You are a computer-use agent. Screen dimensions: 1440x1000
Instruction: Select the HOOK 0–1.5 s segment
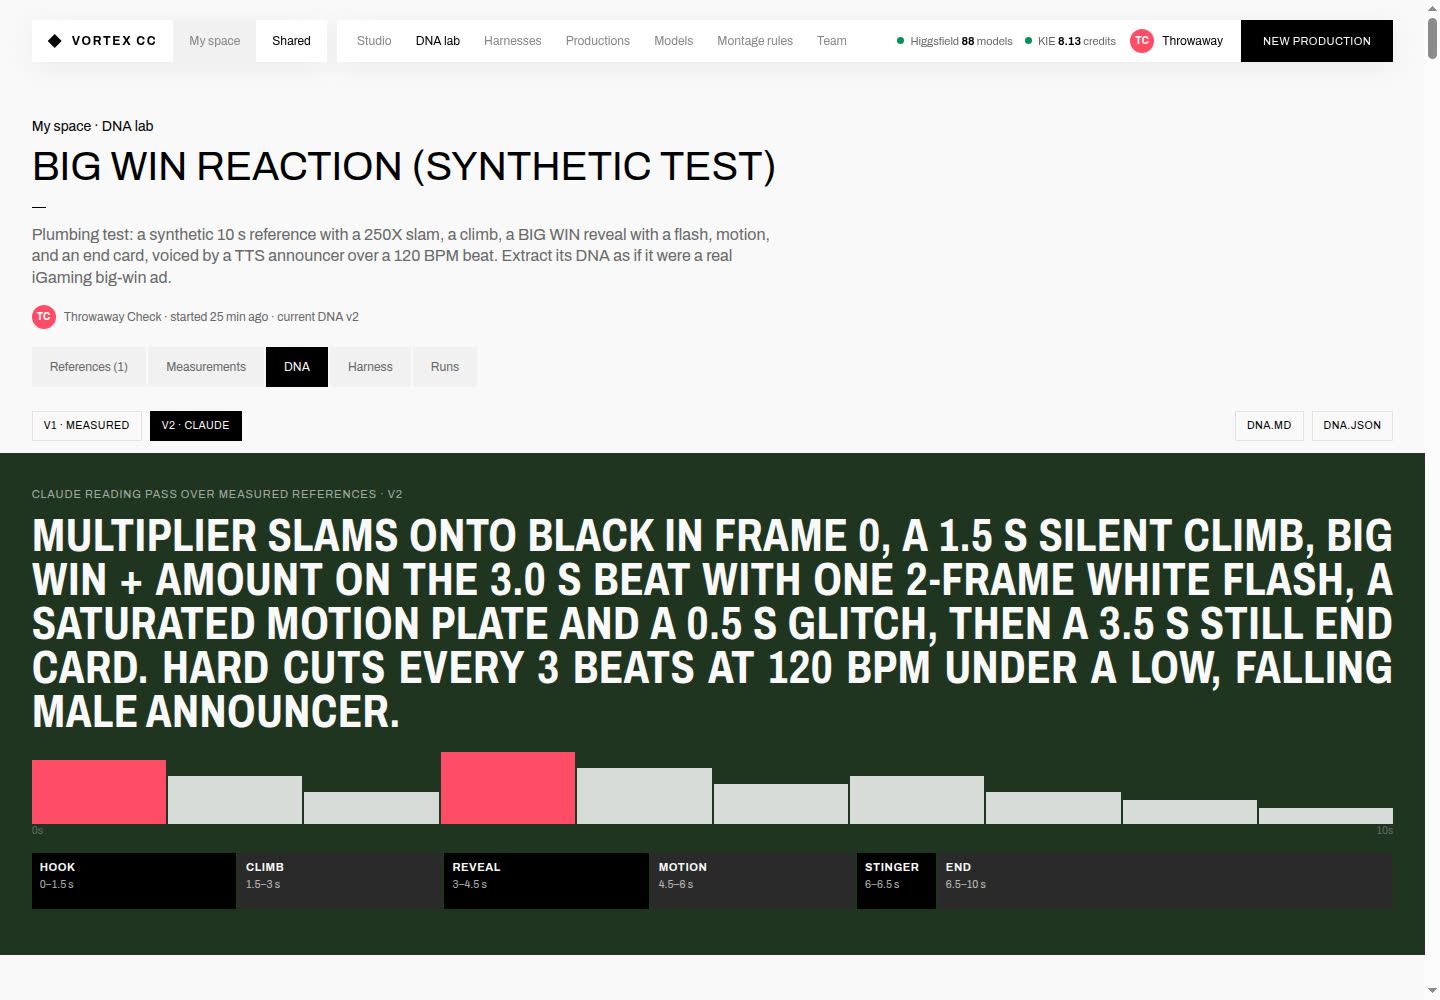point(134,881)
